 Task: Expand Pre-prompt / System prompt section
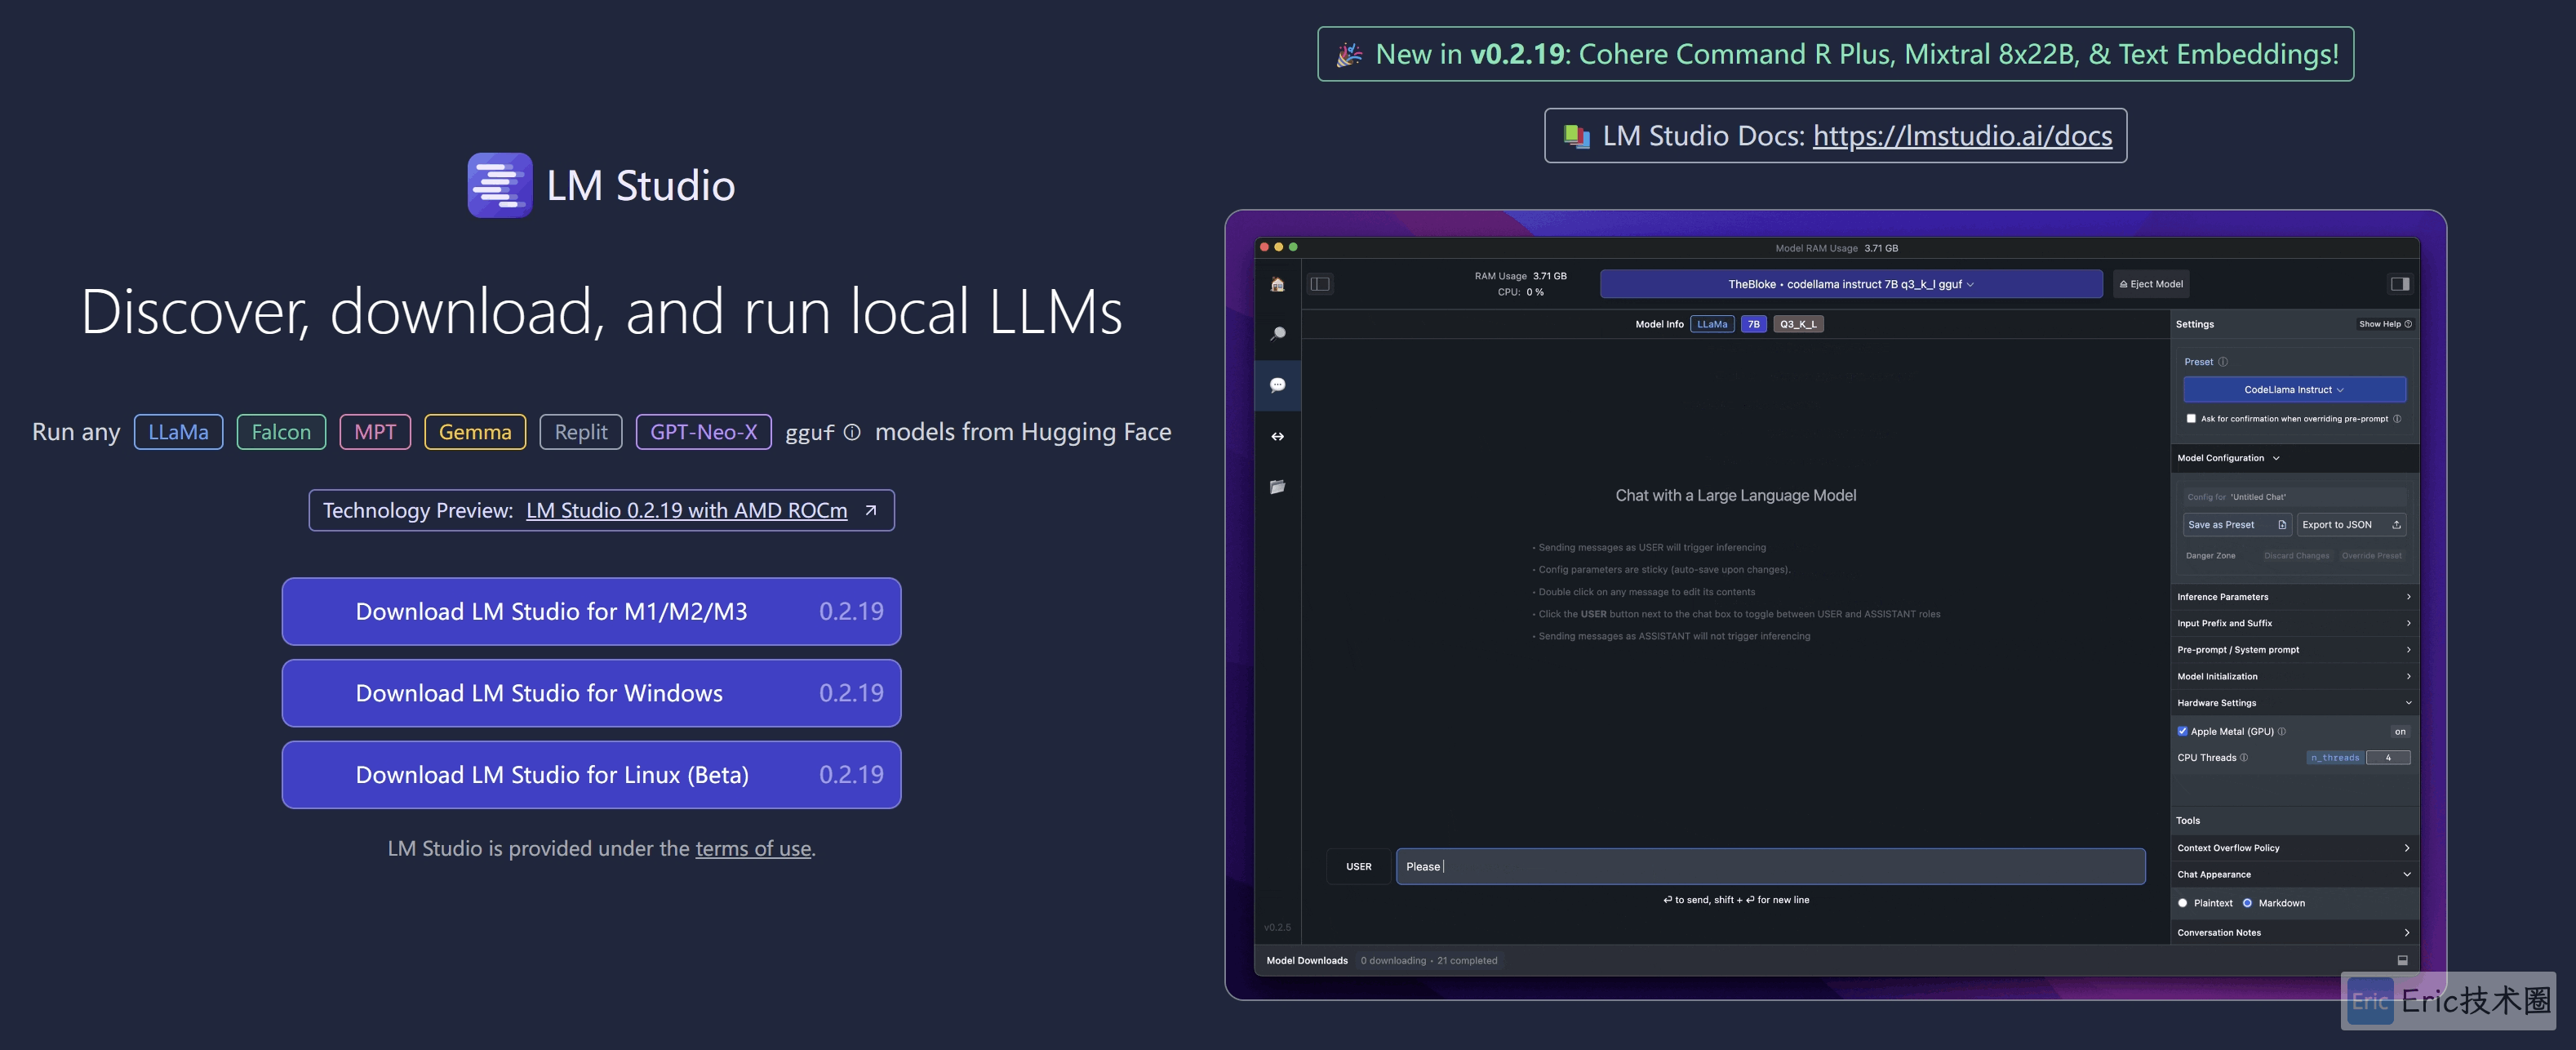(x=2294, y=650)
